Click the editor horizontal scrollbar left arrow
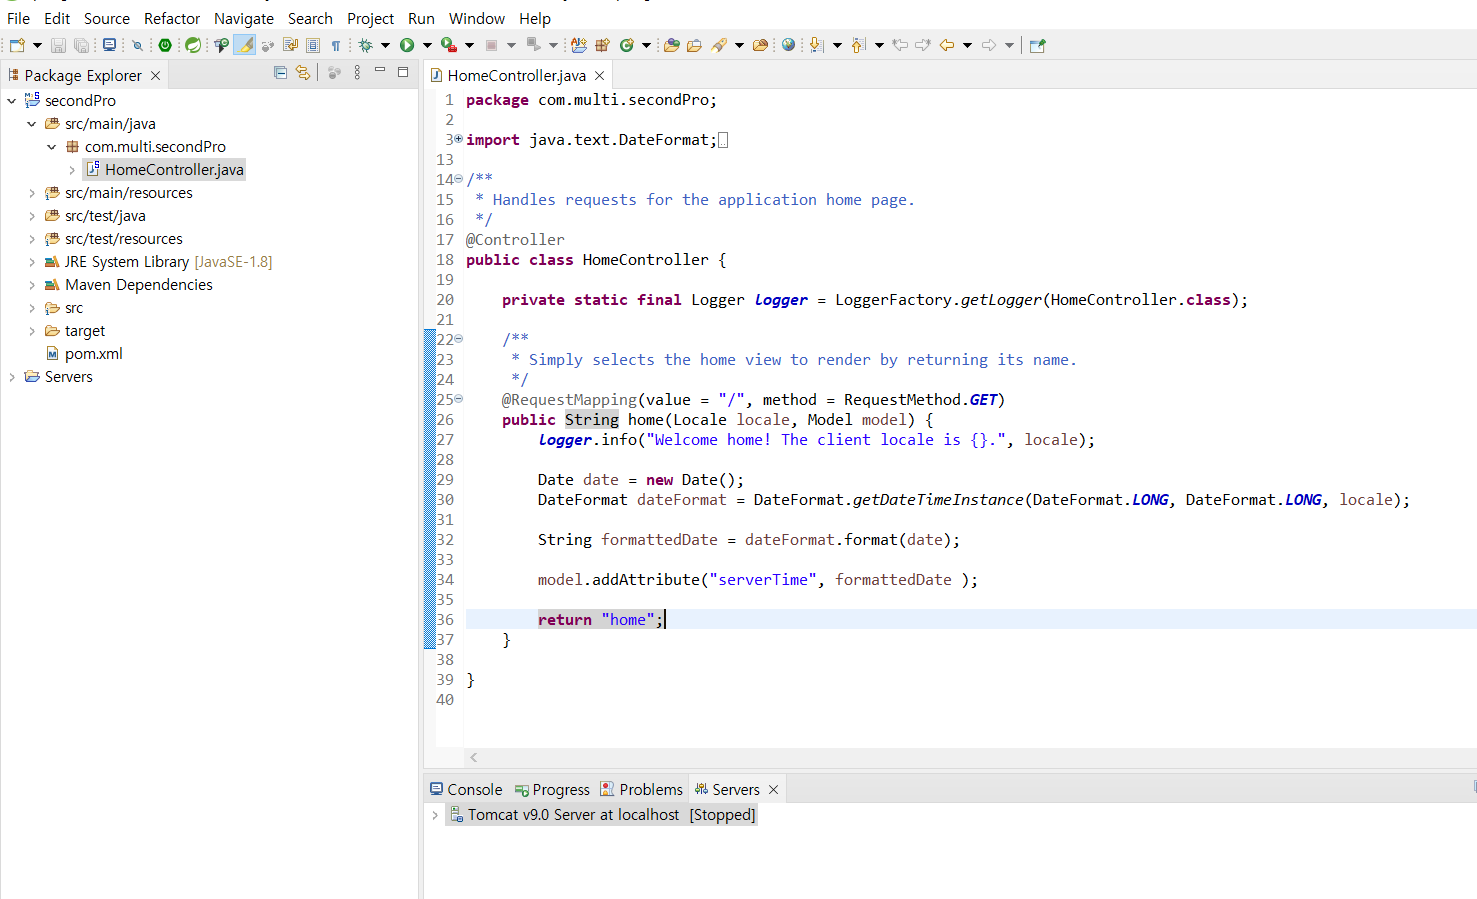 click(474, 757)
